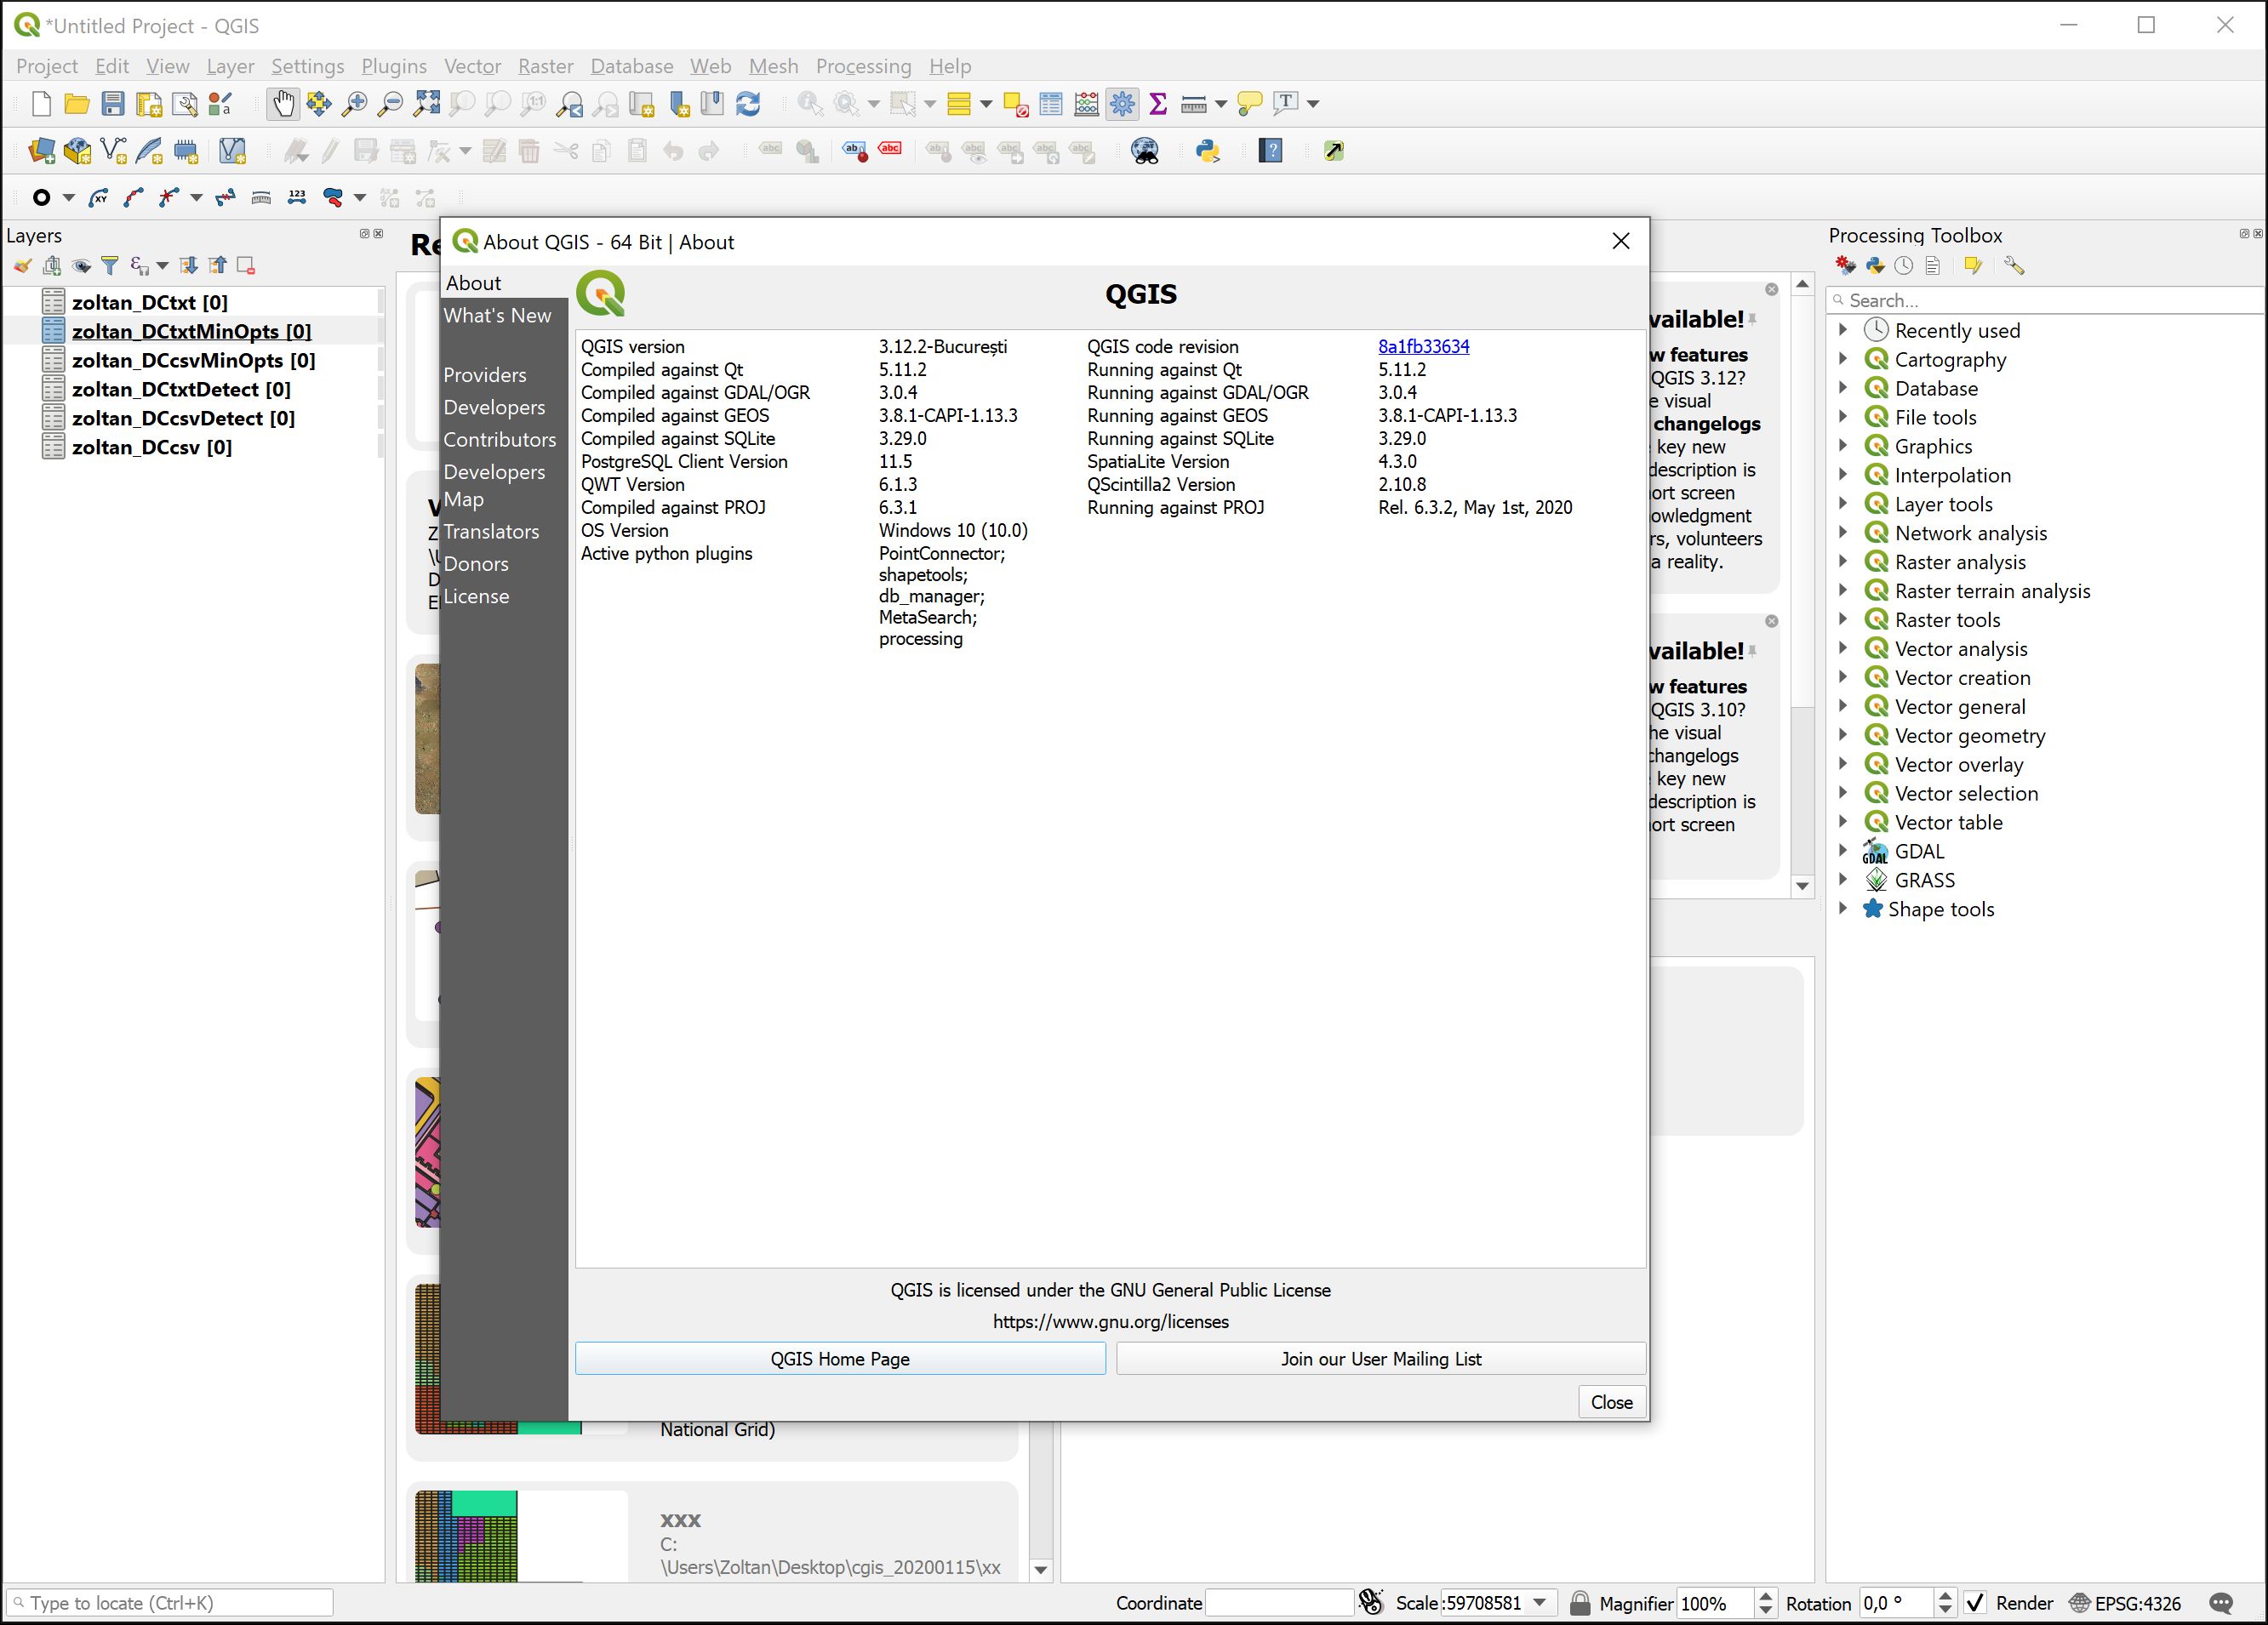This screenshot has width=2268, height=1625.
Task: Increase Magnifier value with its up stepper
Action: (x=1768, y=1596)
